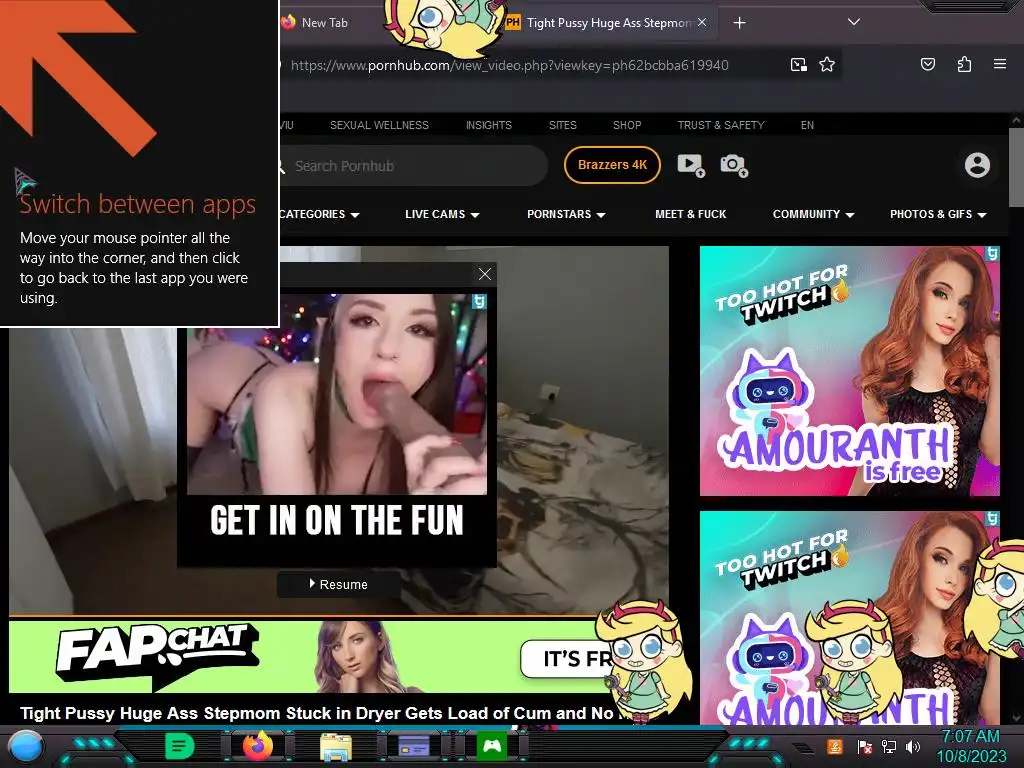Open the Windows Start orb
1024x768 pixels.
(x=25, y=748)
